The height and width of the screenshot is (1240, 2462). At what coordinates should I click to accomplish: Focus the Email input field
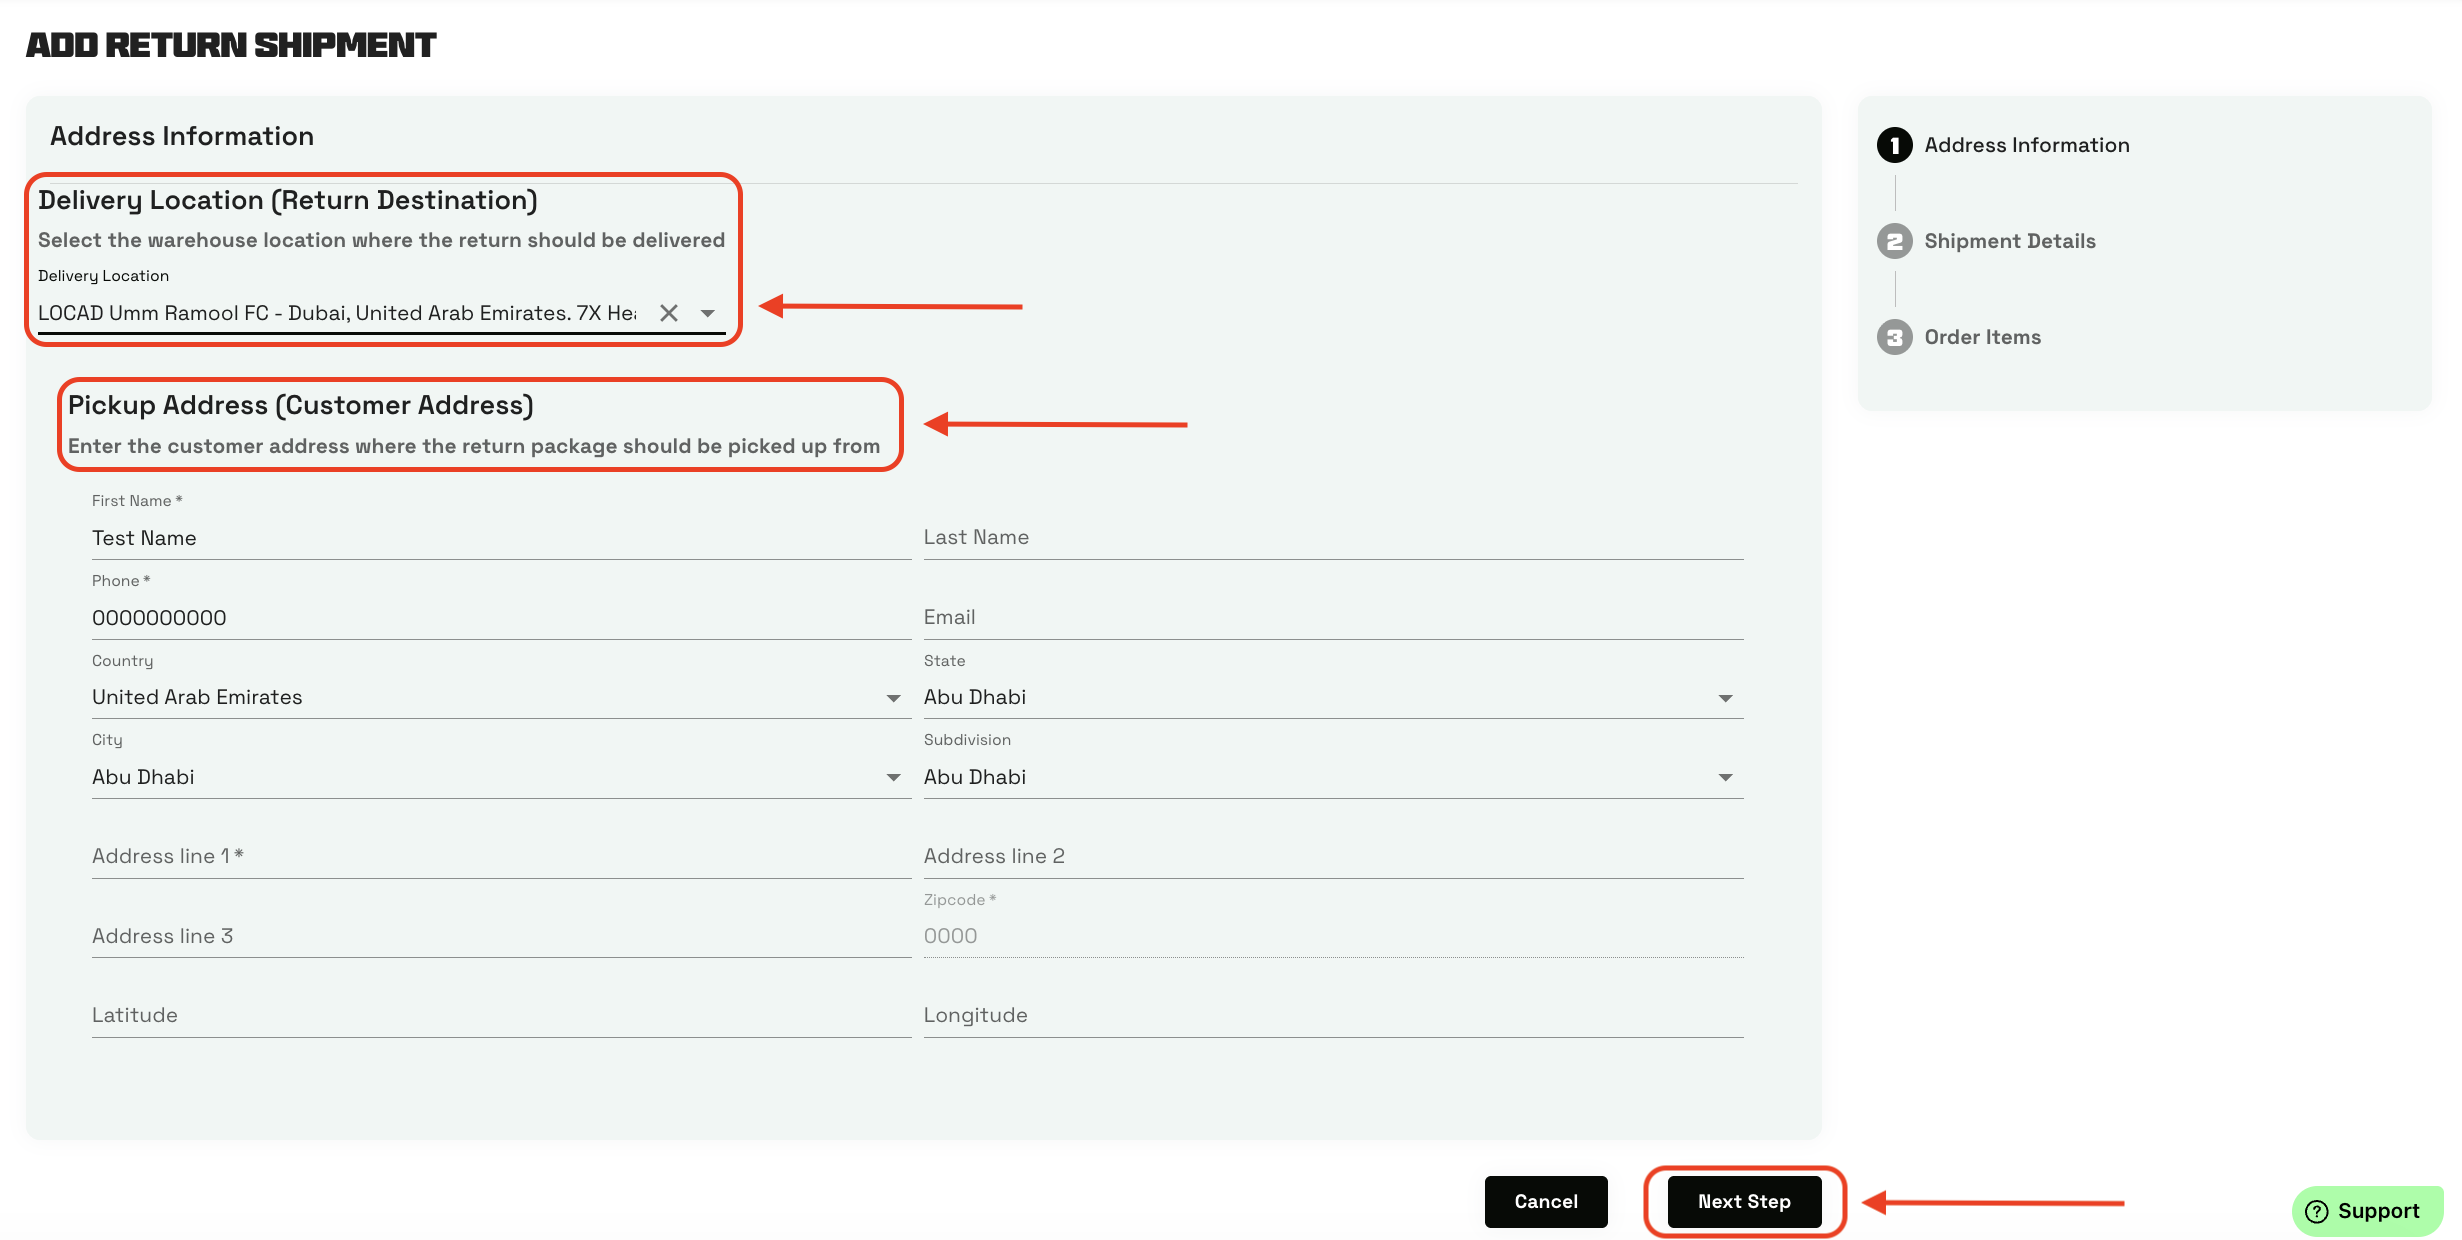coord(1332,617)
